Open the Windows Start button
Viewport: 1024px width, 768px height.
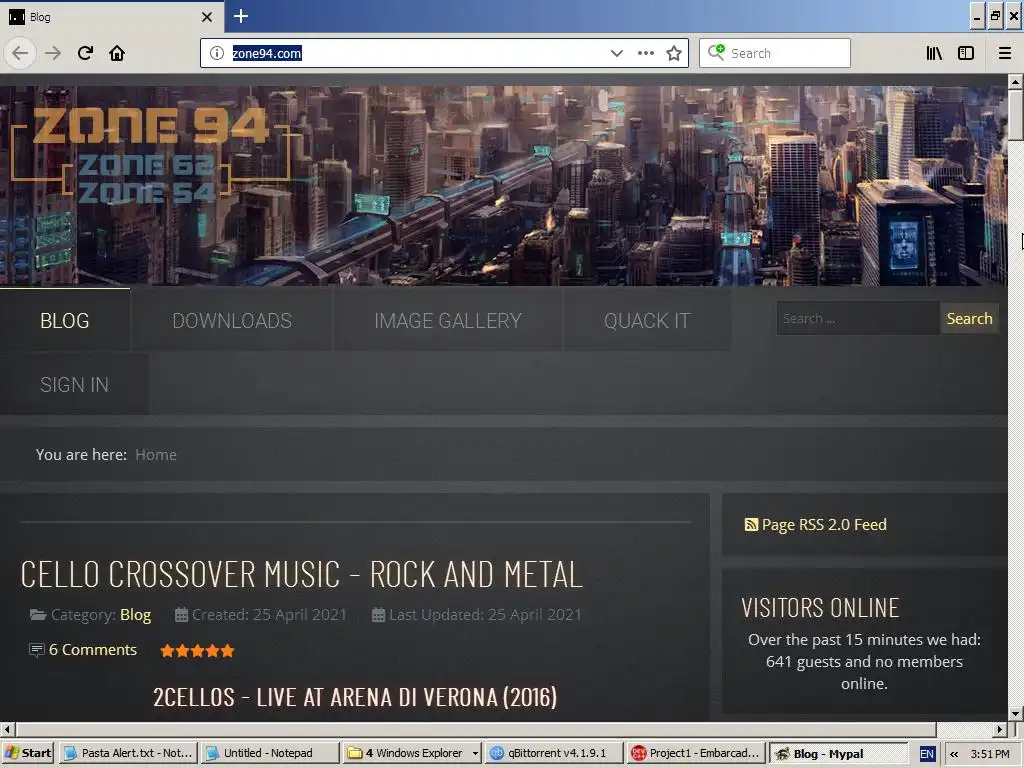pos(28,753)
